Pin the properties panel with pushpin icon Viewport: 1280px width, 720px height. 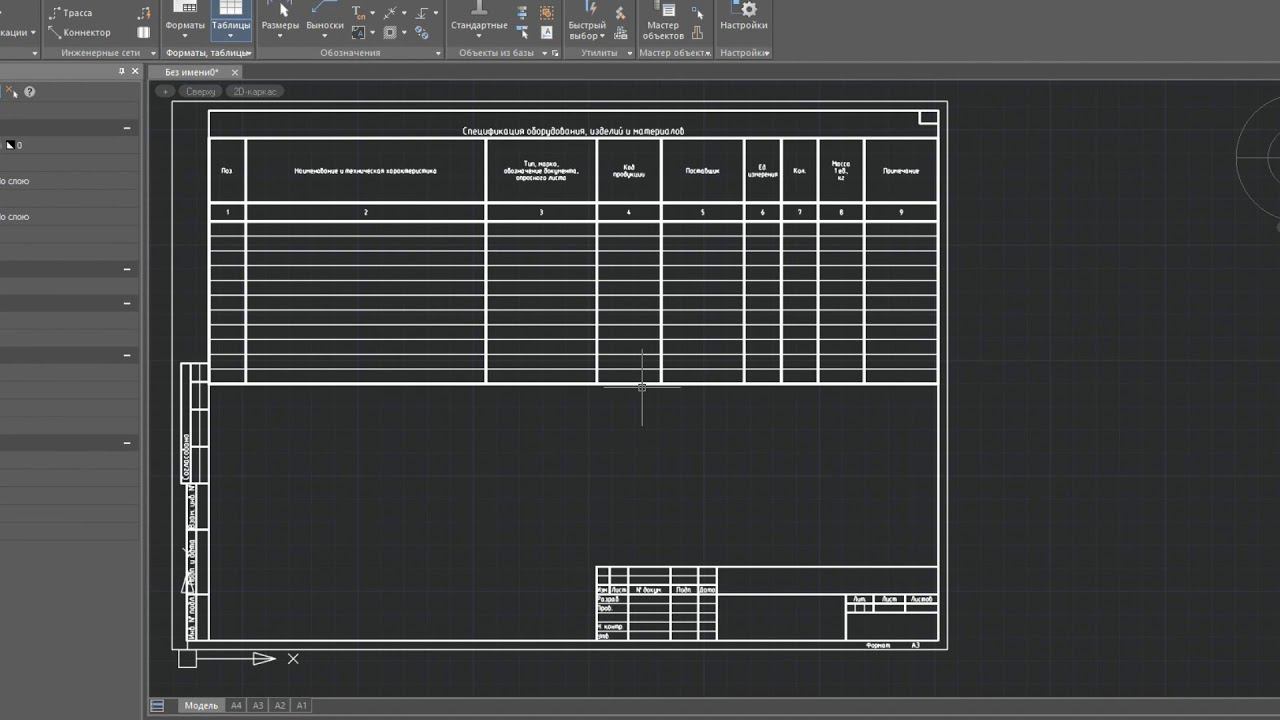pos(122,72)
